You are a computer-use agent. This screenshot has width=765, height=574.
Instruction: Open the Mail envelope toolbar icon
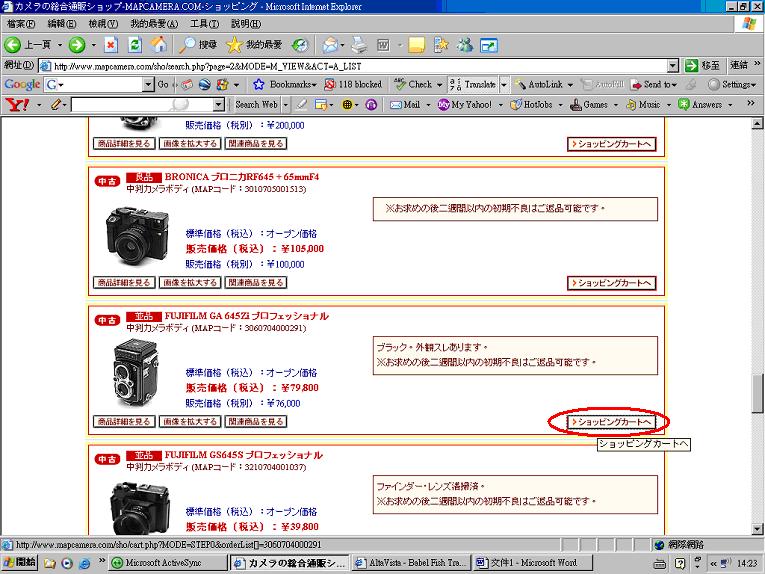[330, 45]
